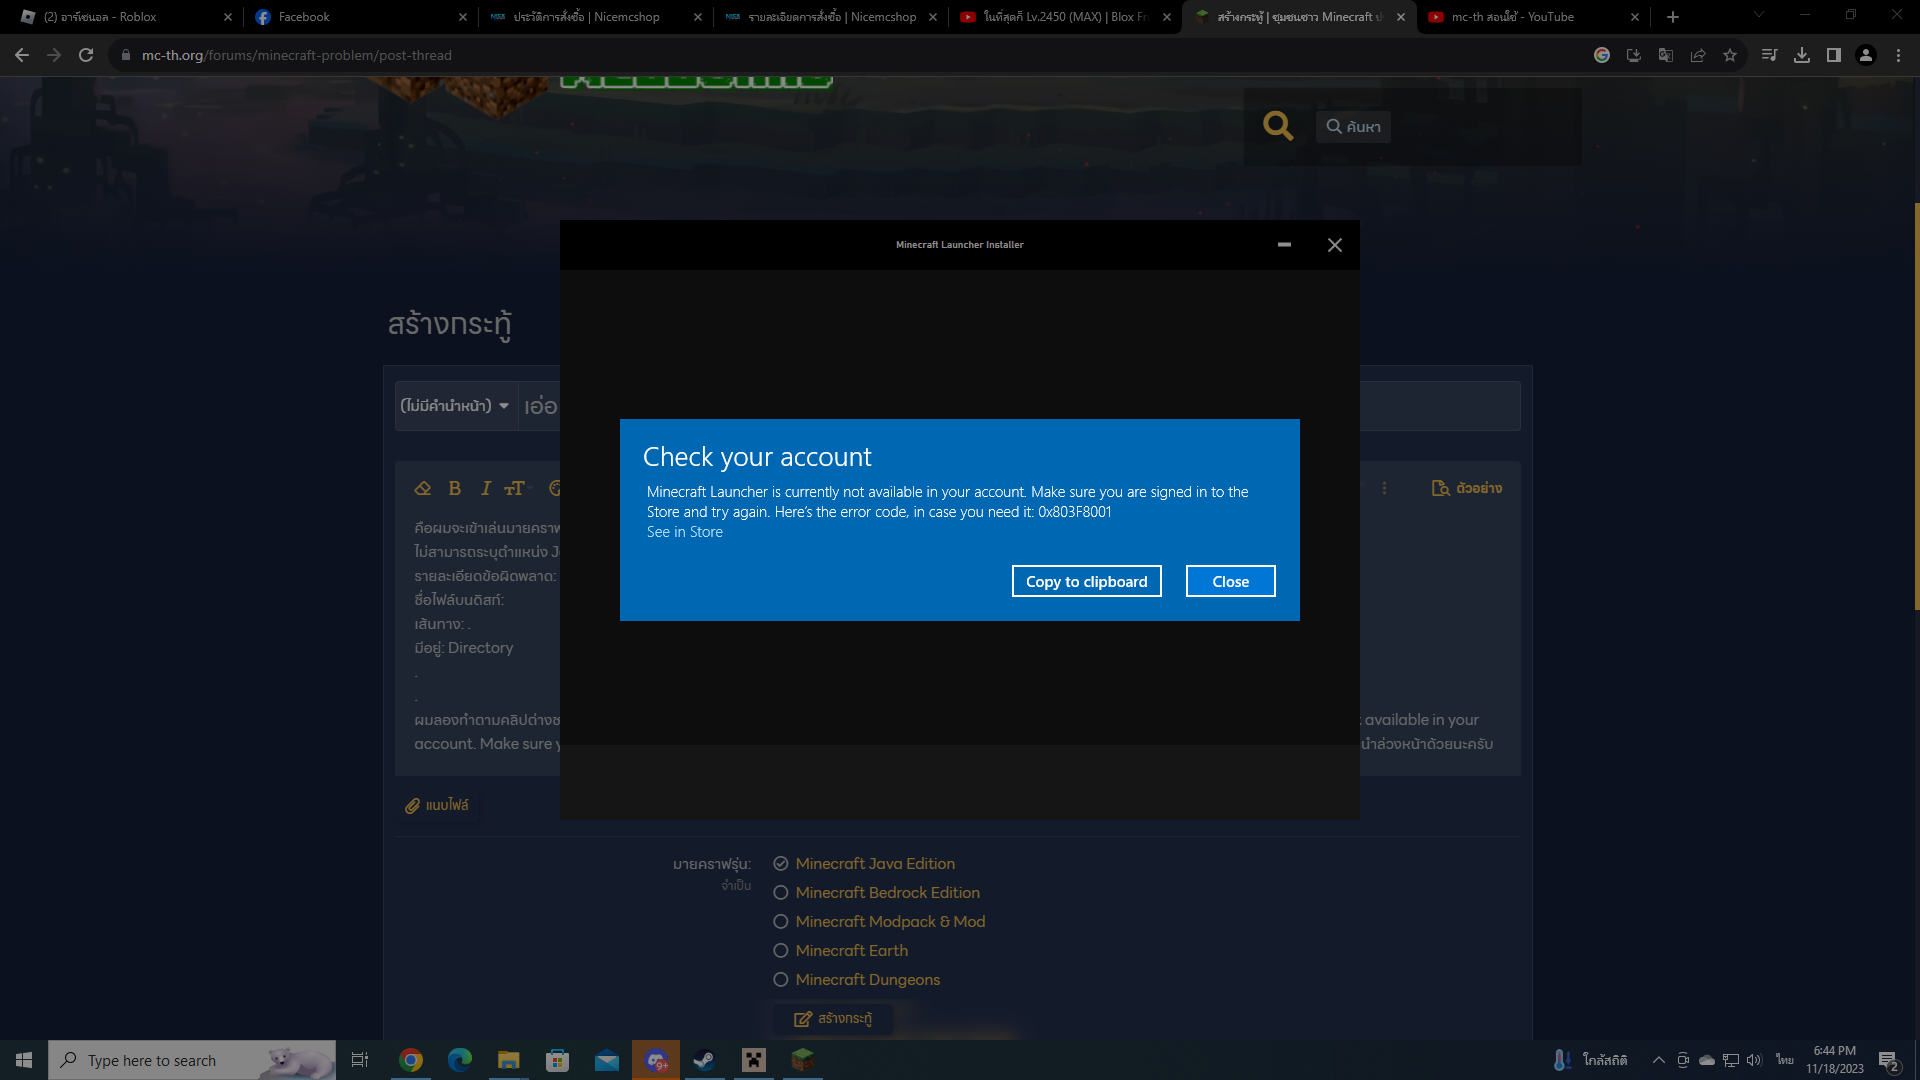The width and height of the screenshot is (1920, 1080).
Task: Click the Type here to search box
Action: (192, 1060)
